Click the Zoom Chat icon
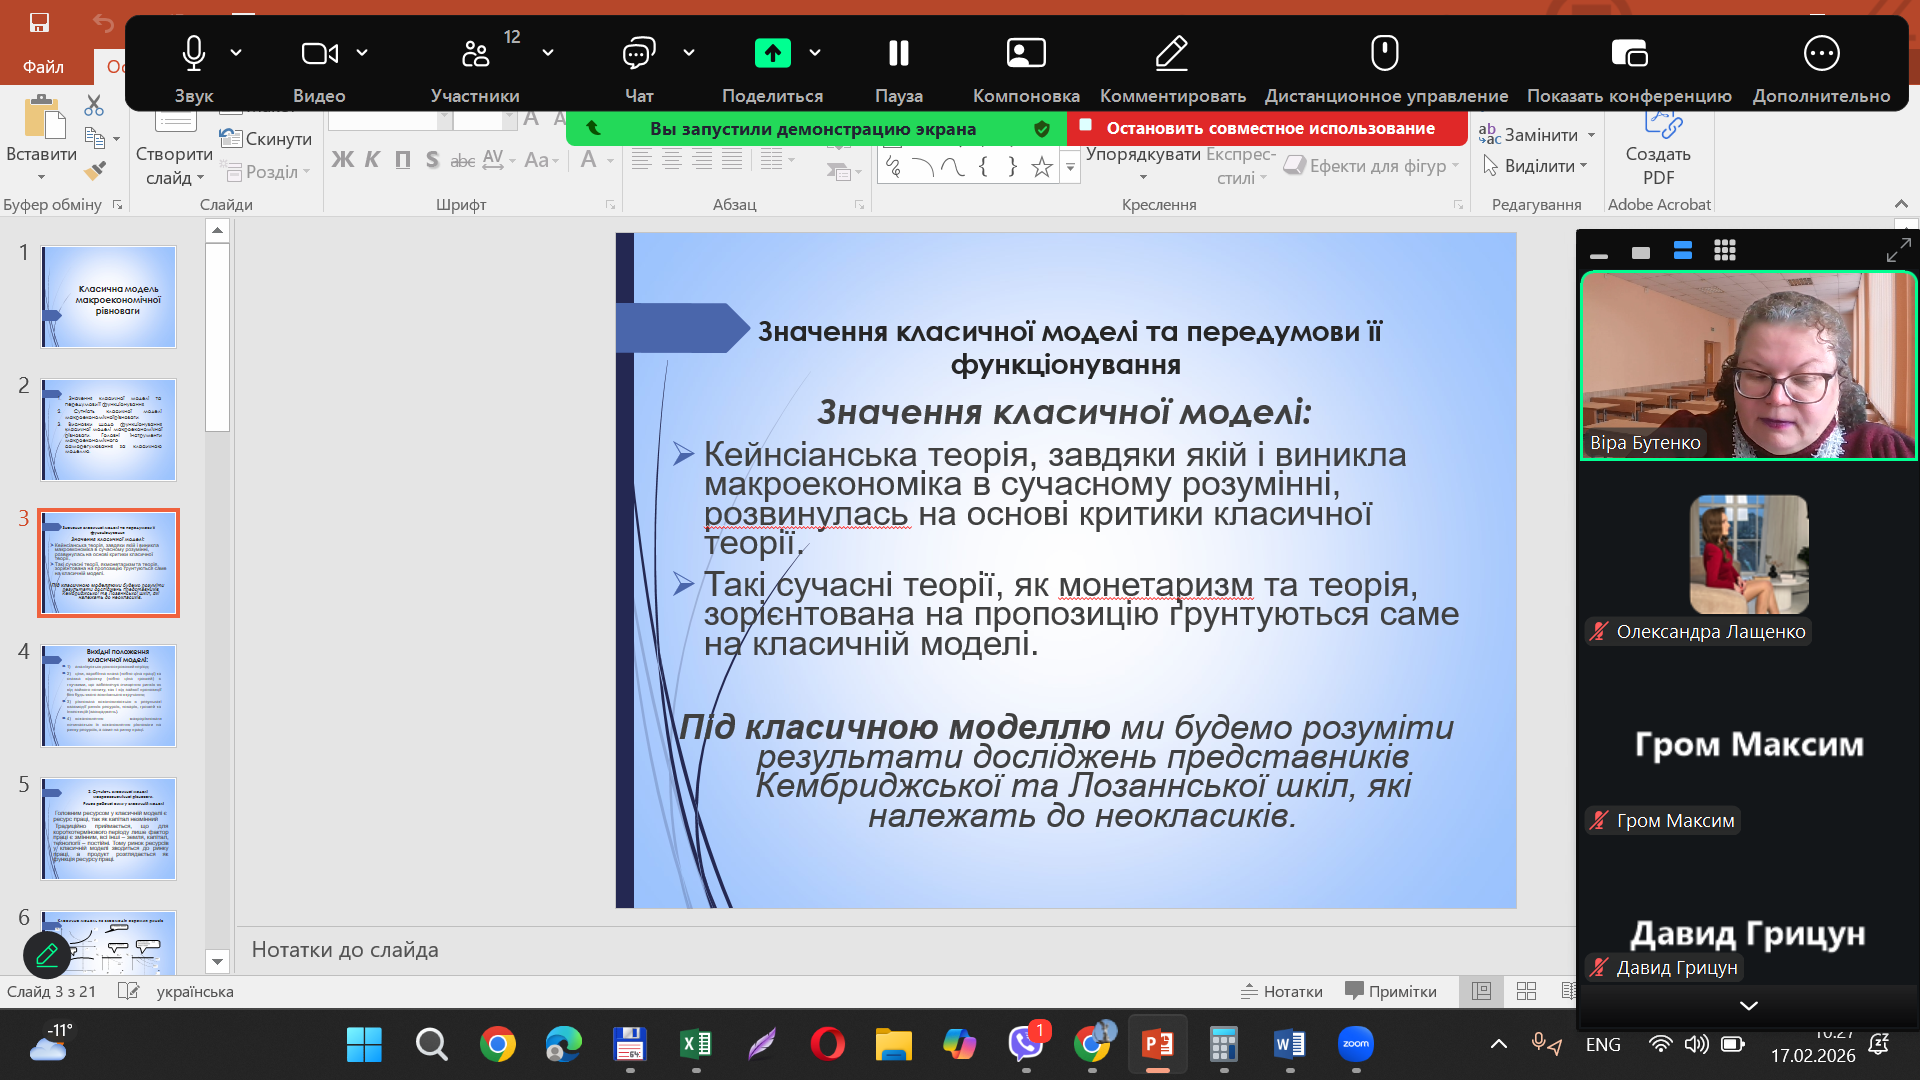 pyautogui.click(x=638, y=53)
